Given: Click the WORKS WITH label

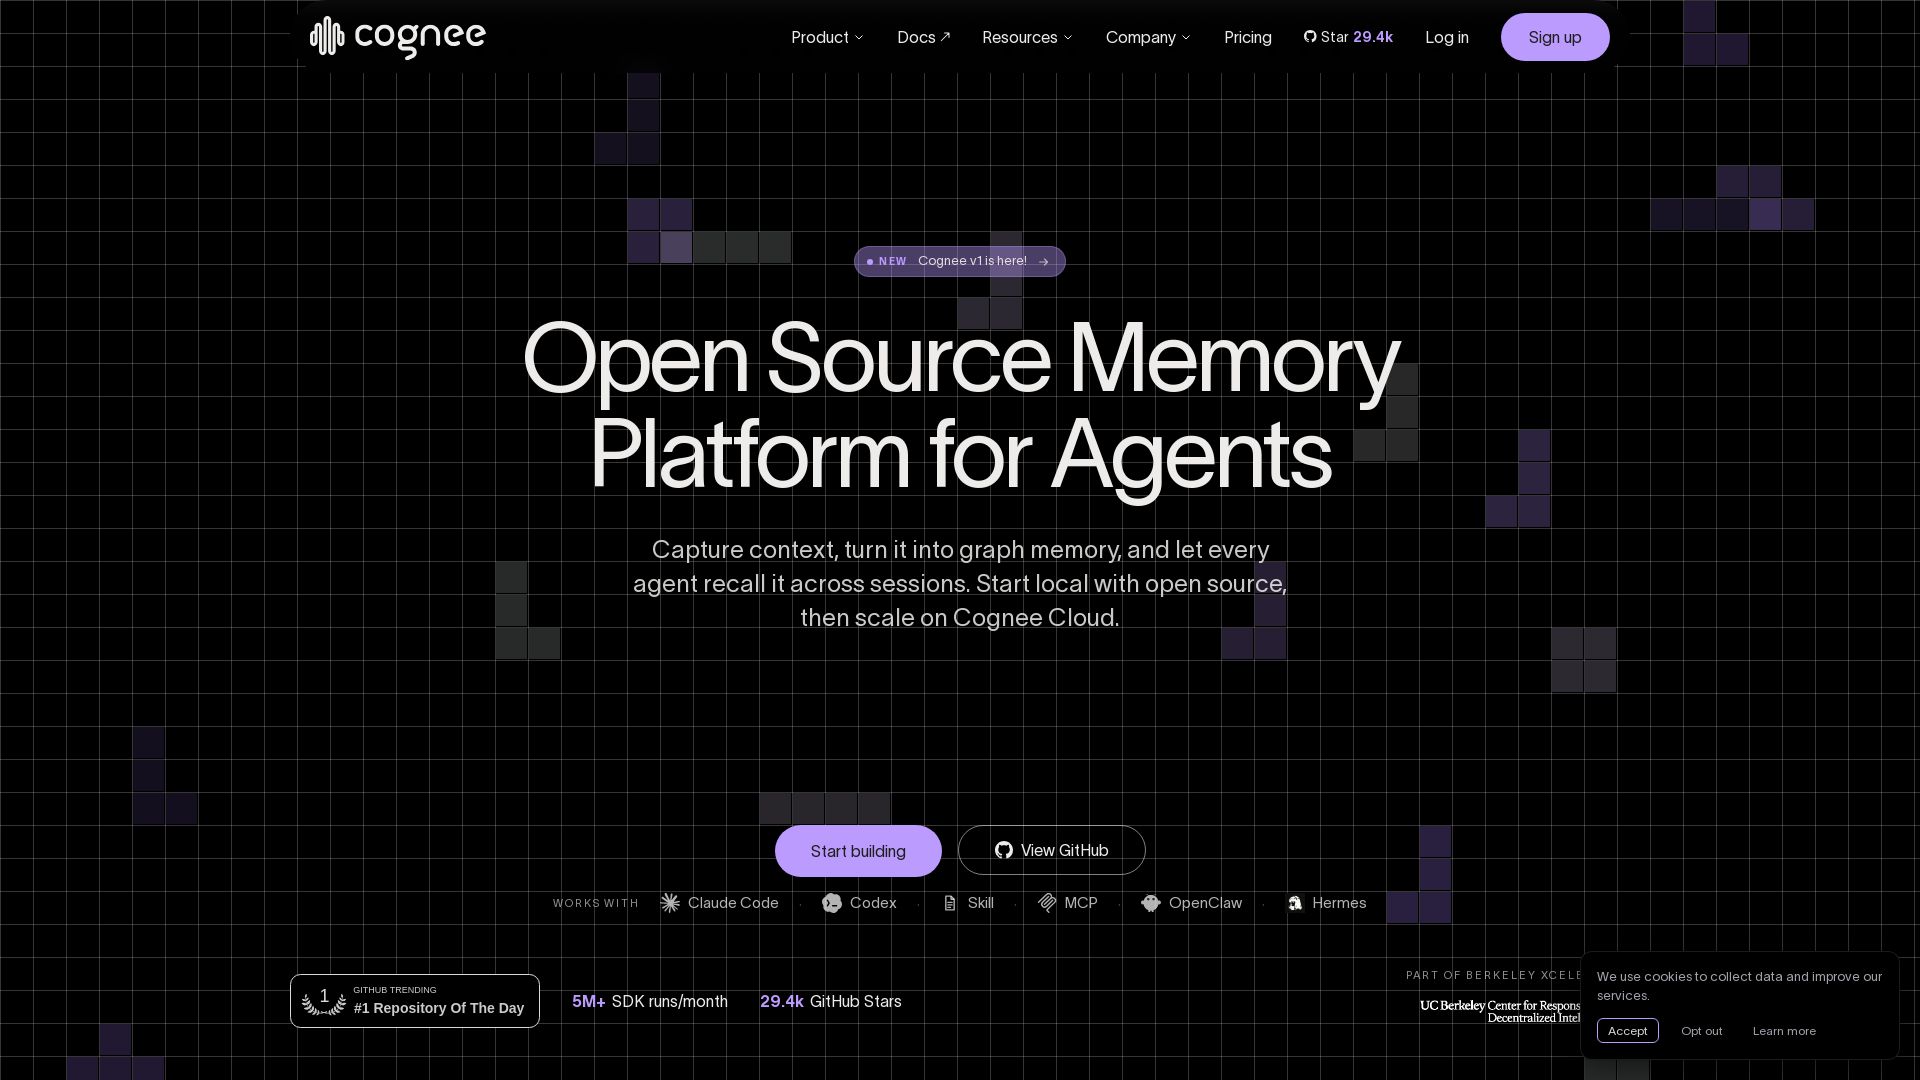Looking at the screenshot, I should 595,904.
